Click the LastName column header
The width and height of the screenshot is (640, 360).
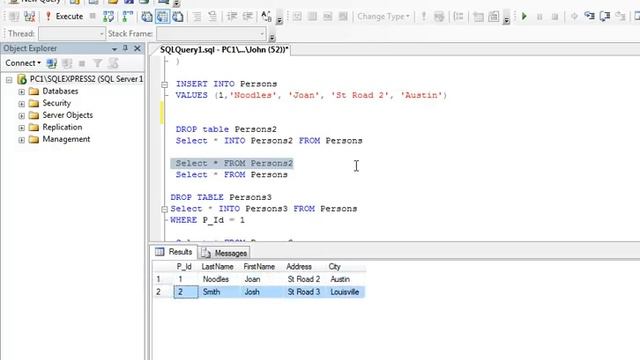[x=218, y=267]
